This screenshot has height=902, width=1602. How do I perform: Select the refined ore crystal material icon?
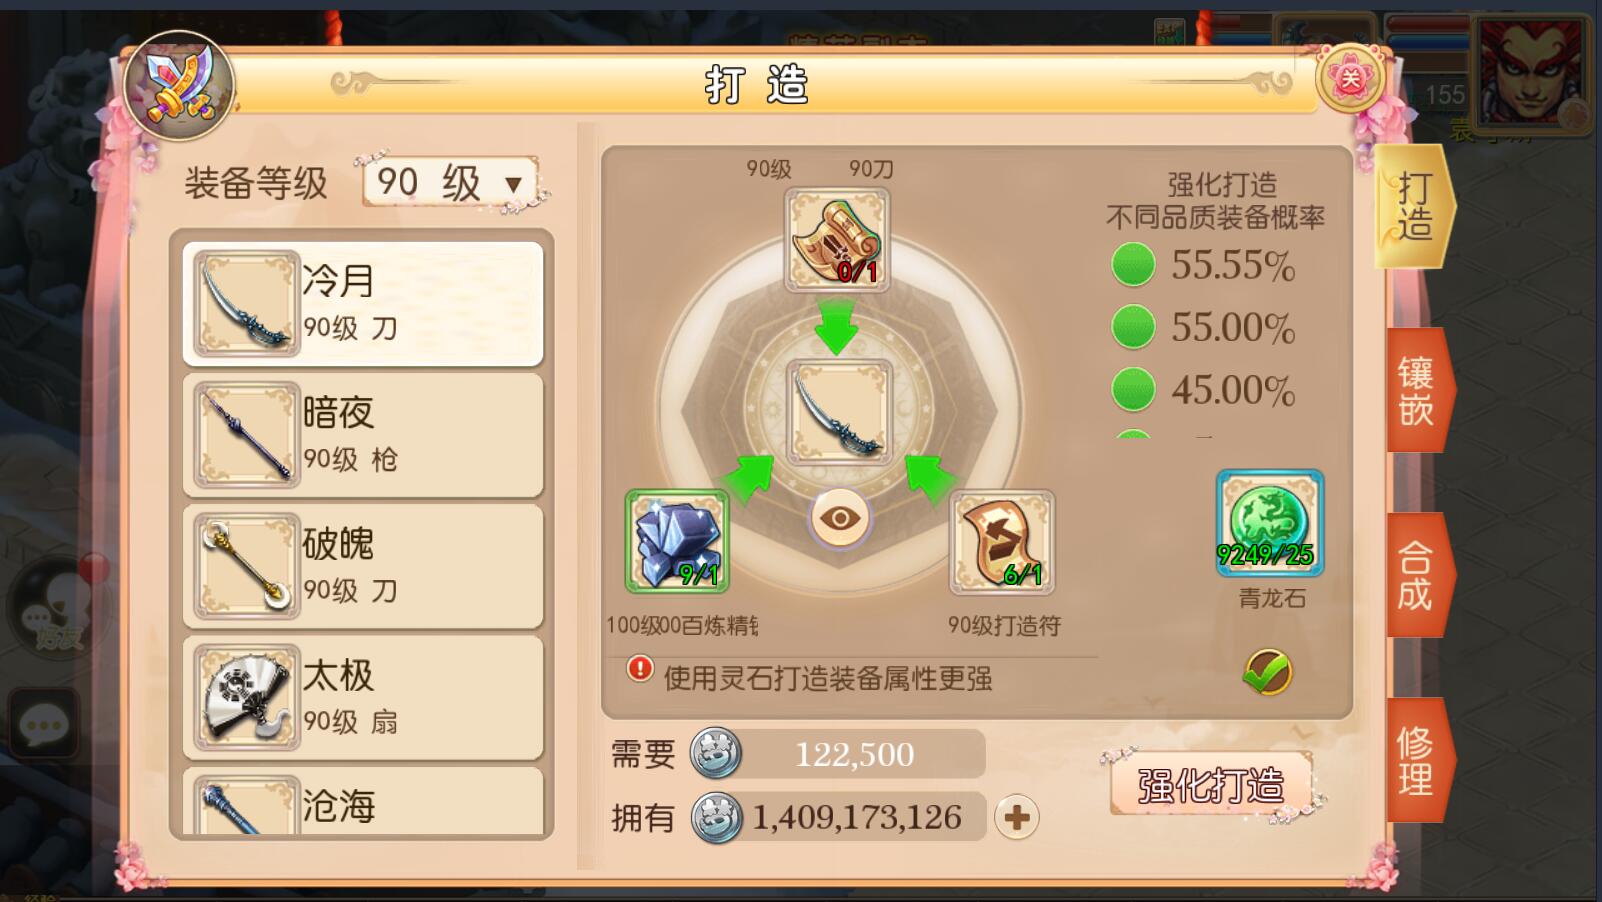677,541
